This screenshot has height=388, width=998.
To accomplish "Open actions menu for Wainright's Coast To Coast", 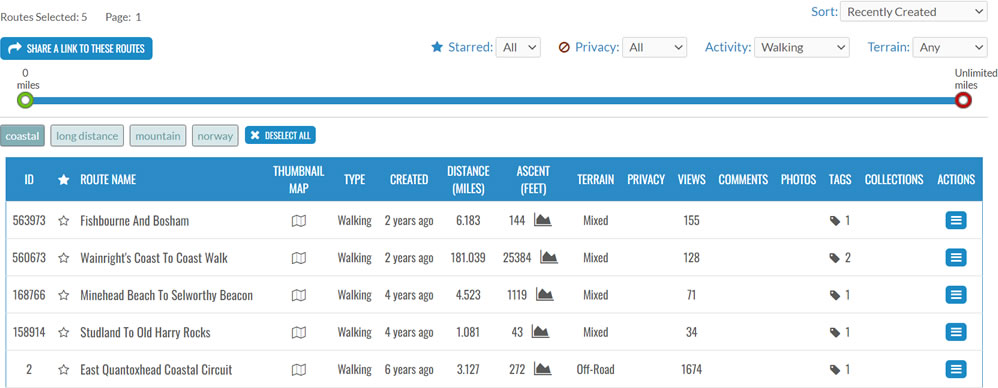I will [955, 258].
